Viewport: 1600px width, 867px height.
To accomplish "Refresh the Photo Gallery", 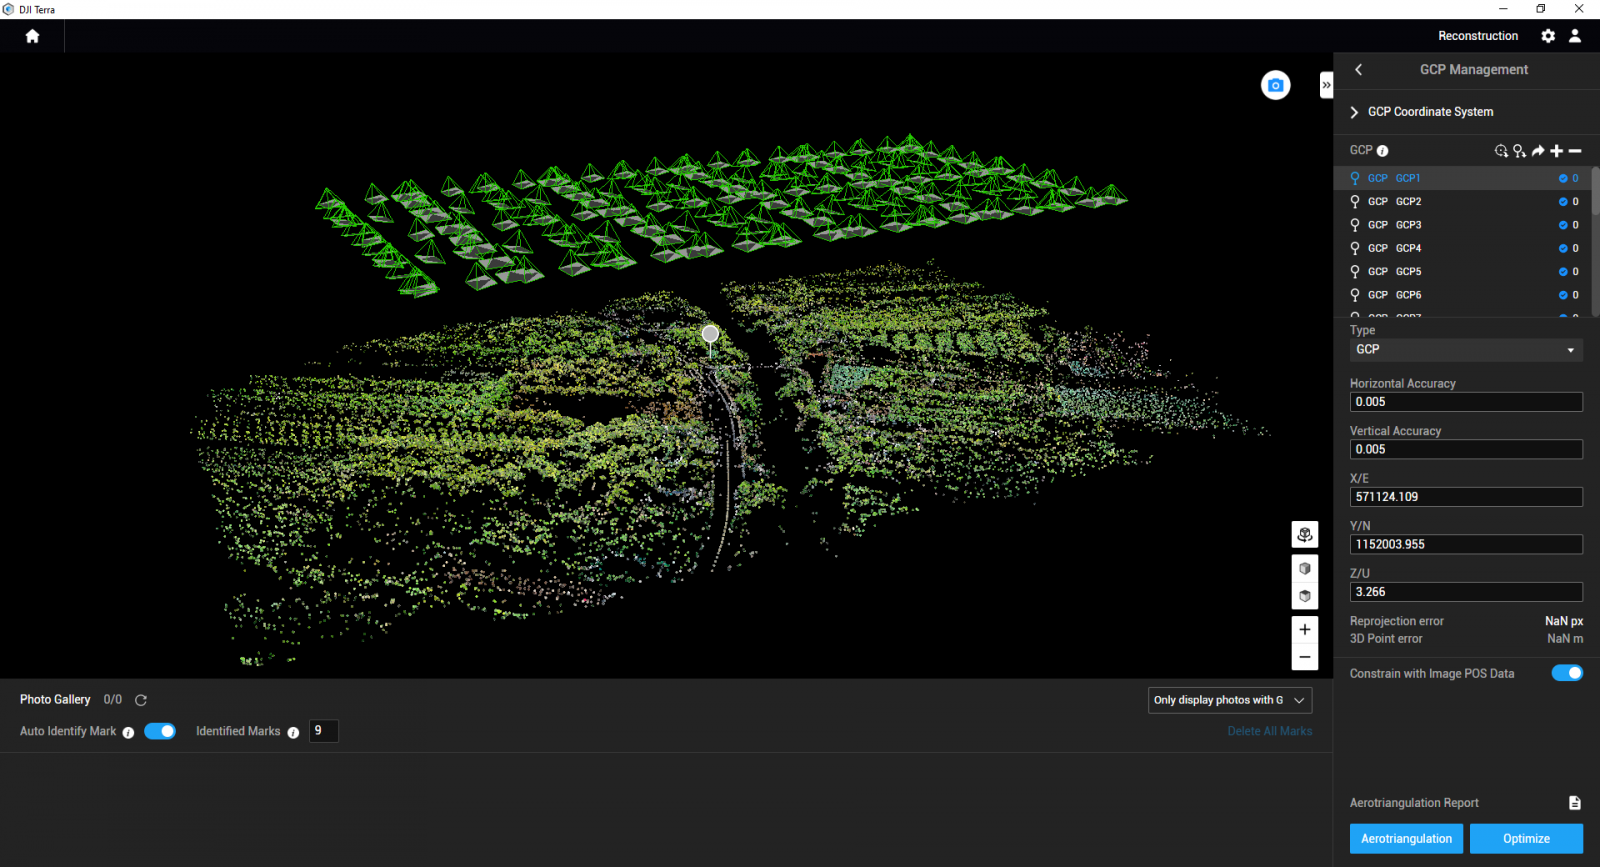I will point(141,700).
